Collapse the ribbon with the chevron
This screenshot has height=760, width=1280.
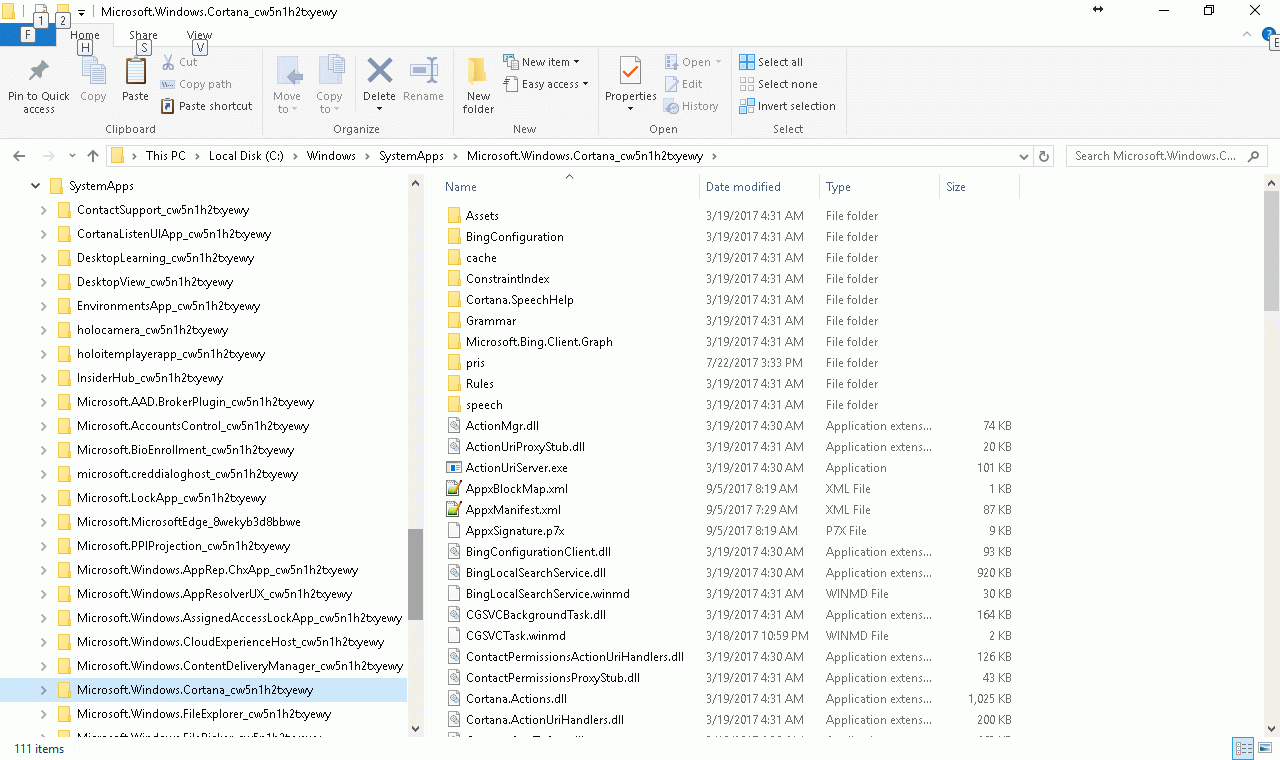point(1247,34)
